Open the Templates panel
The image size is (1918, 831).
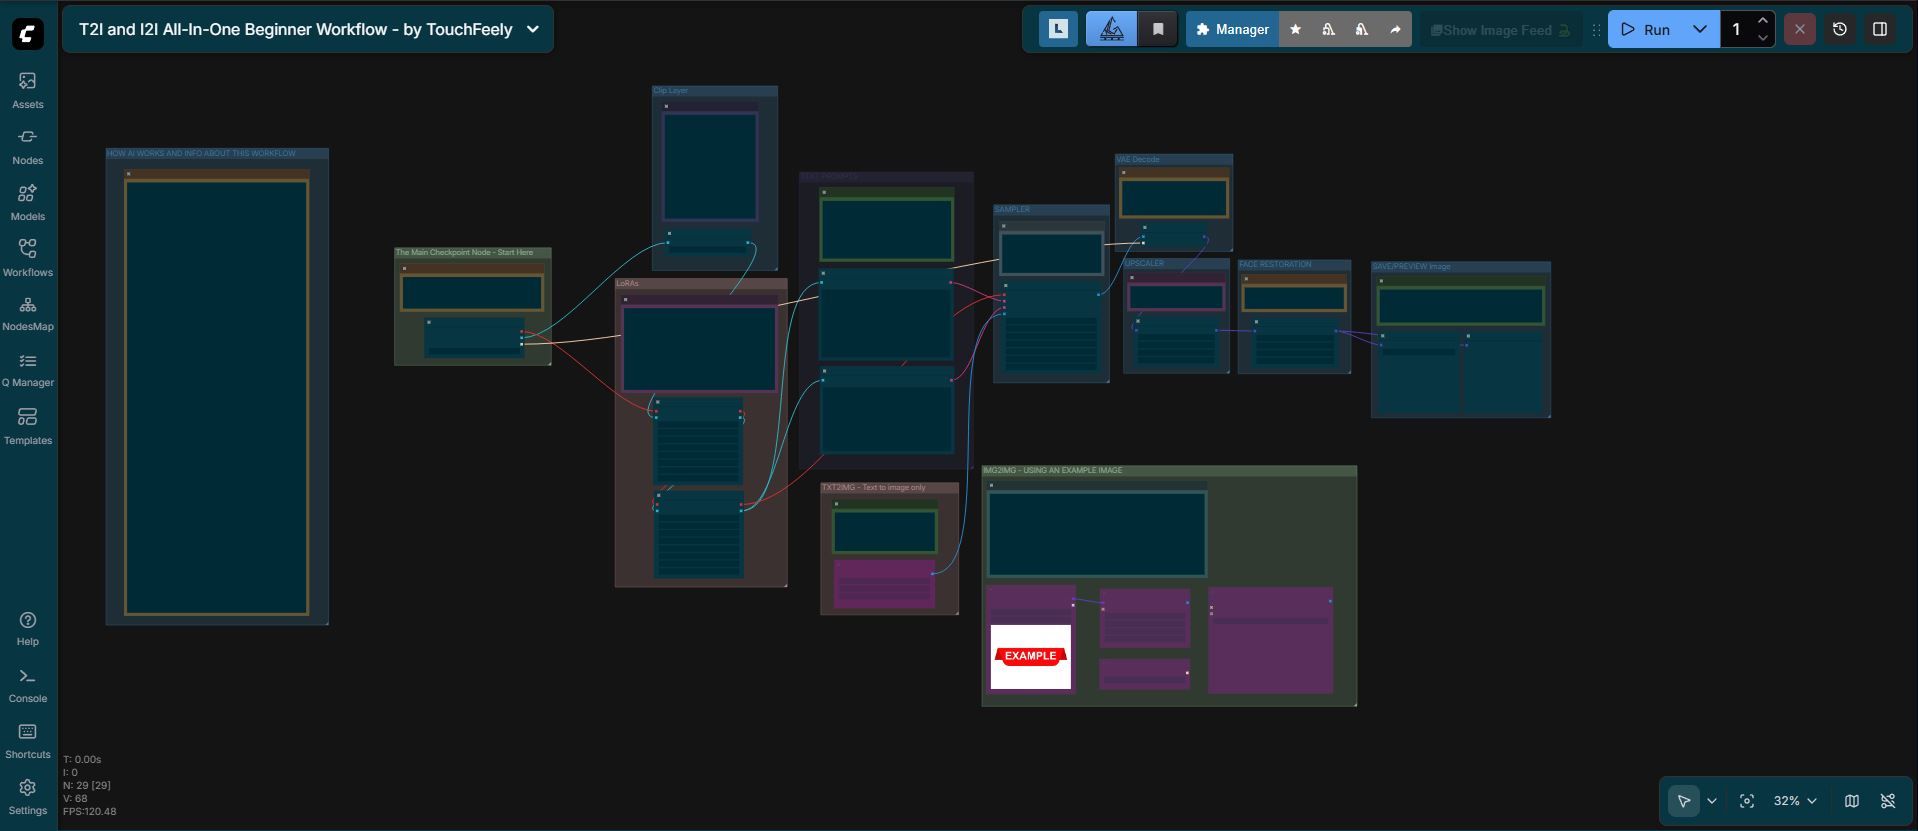[28, 426]
